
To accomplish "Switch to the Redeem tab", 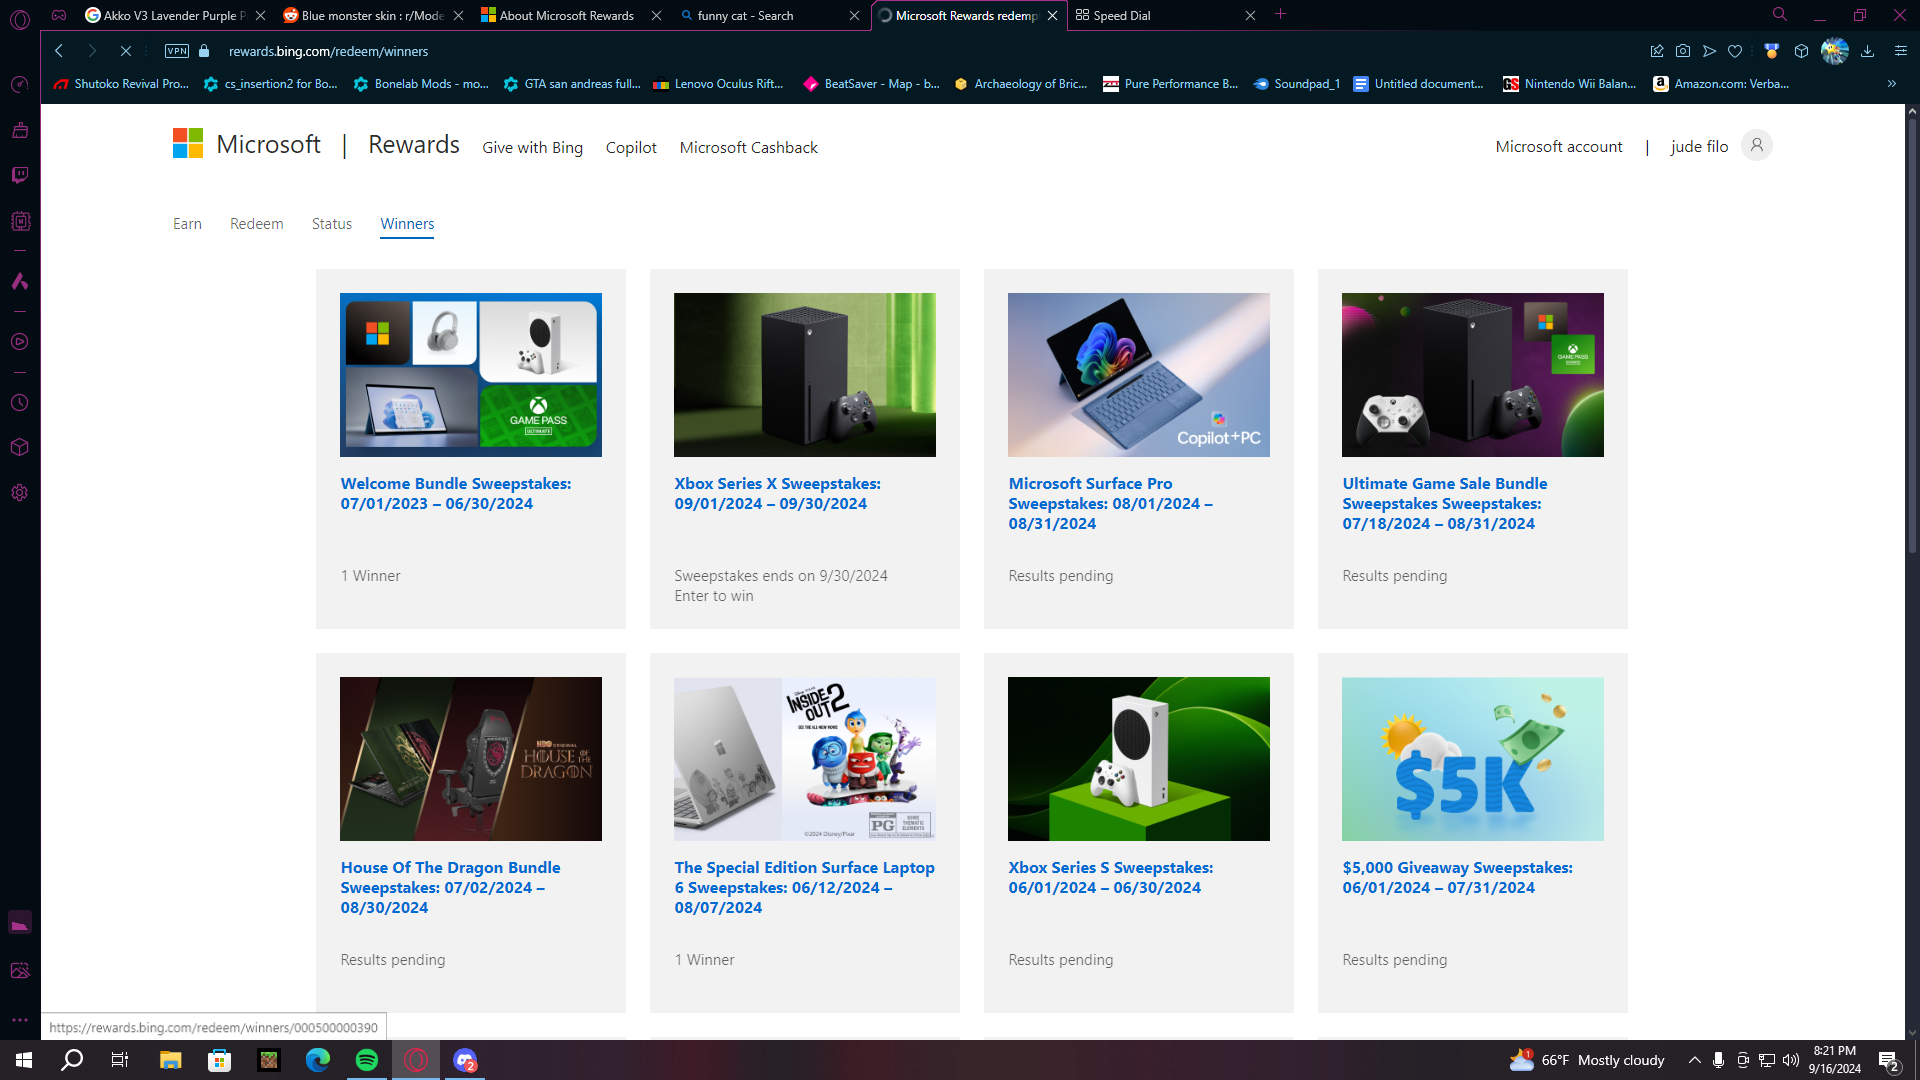I will pyautogui.click(x=256, y=224).
